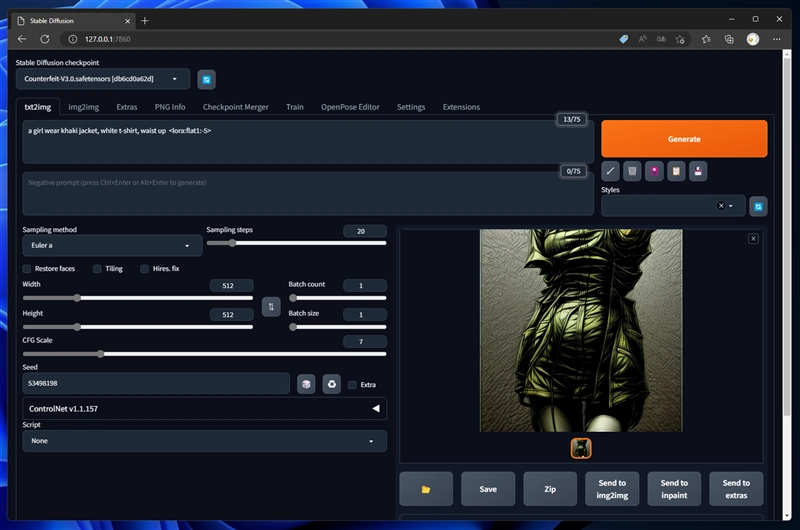Viewport: 800px width, 530px height.
Task: Click the CFG Scale slider handle
Action: pyautogui.click(x=100, y=353)
